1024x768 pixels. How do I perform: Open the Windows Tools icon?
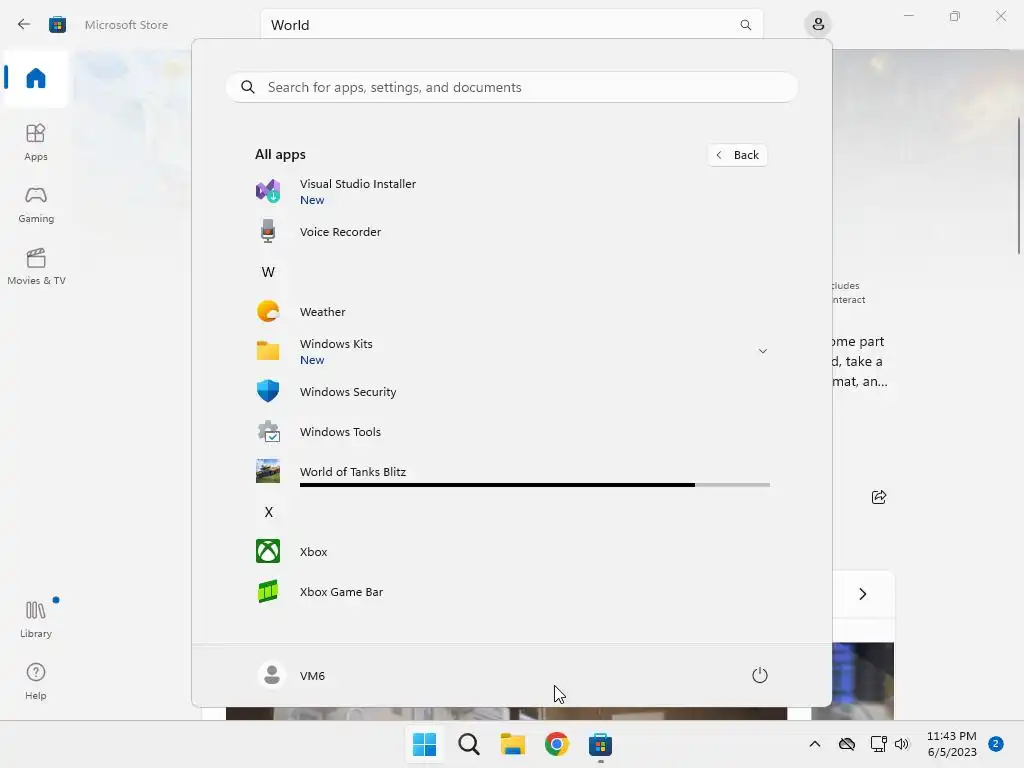tap(268, 432)
